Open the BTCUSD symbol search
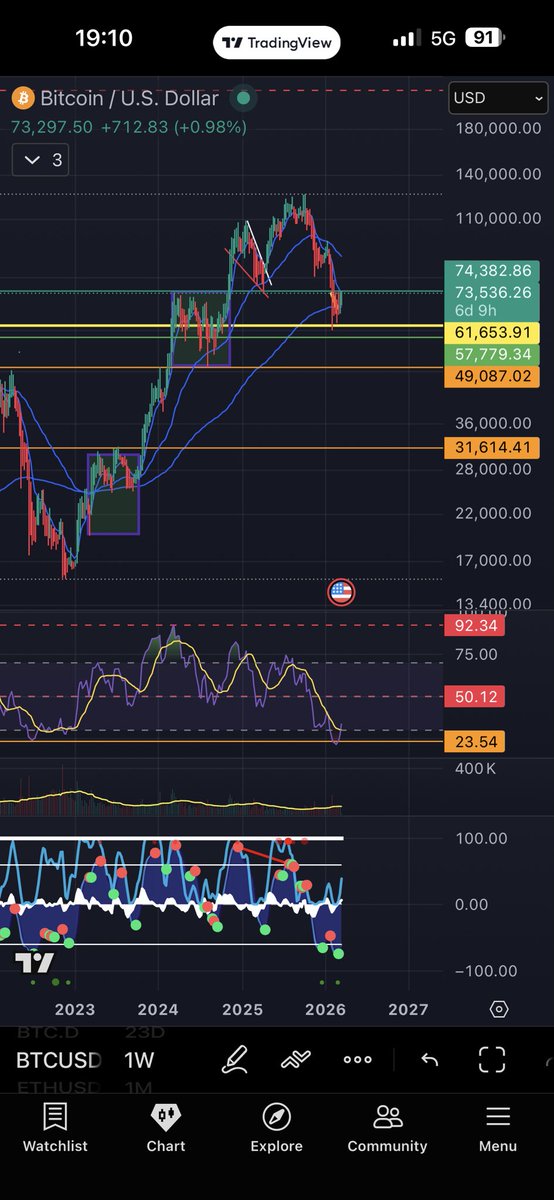 (59, 1060)
